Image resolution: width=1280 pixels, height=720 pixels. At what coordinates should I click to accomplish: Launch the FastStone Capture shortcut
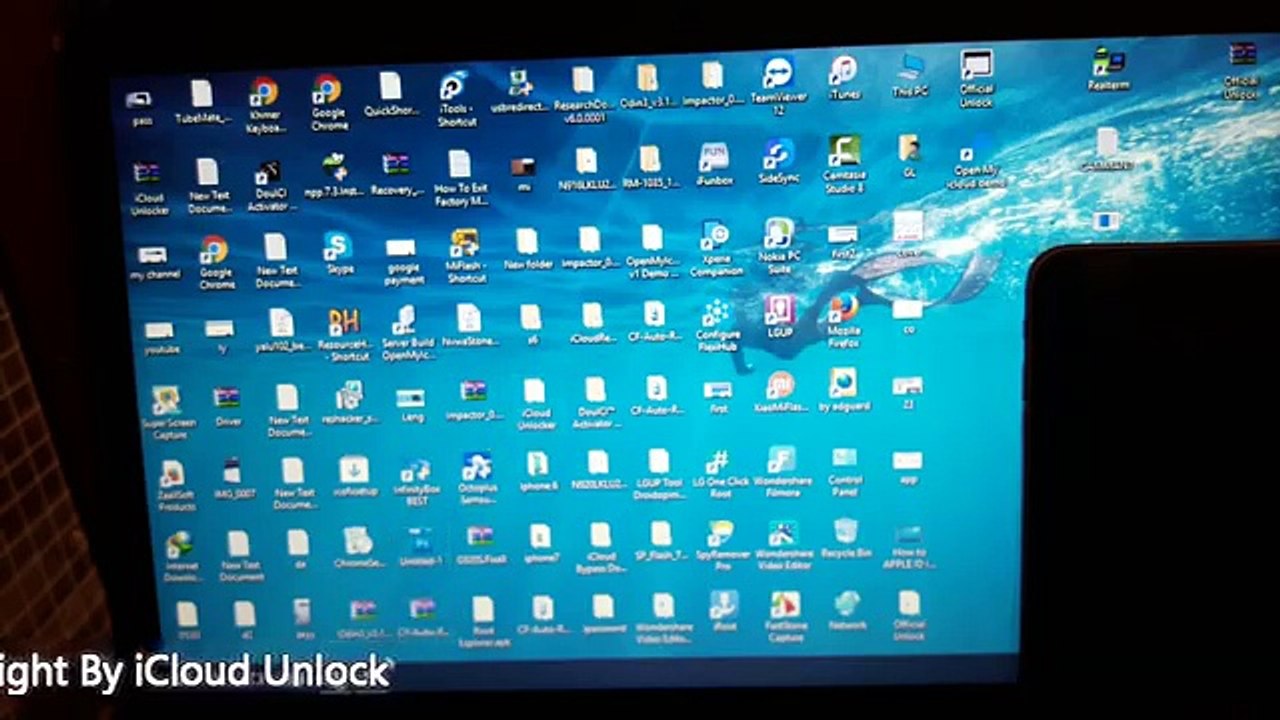(785, 616)
